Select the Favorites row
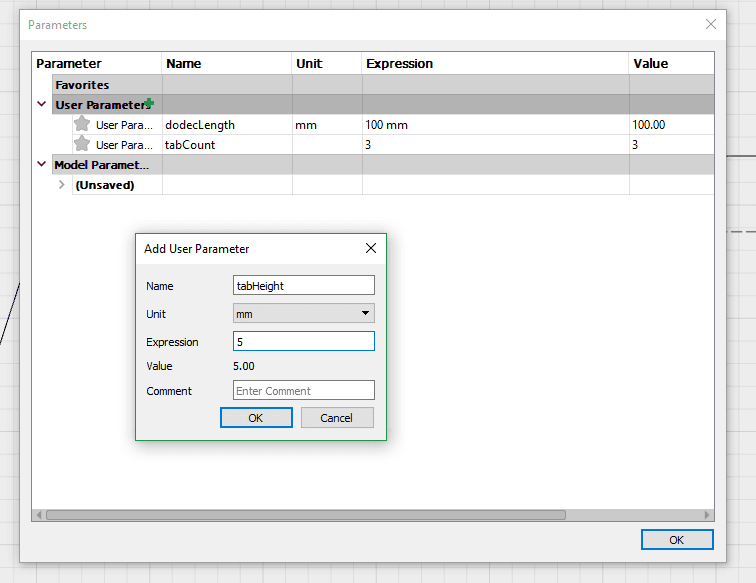The width and height of the screenshot is (756, 583). (x=383, y=85)
